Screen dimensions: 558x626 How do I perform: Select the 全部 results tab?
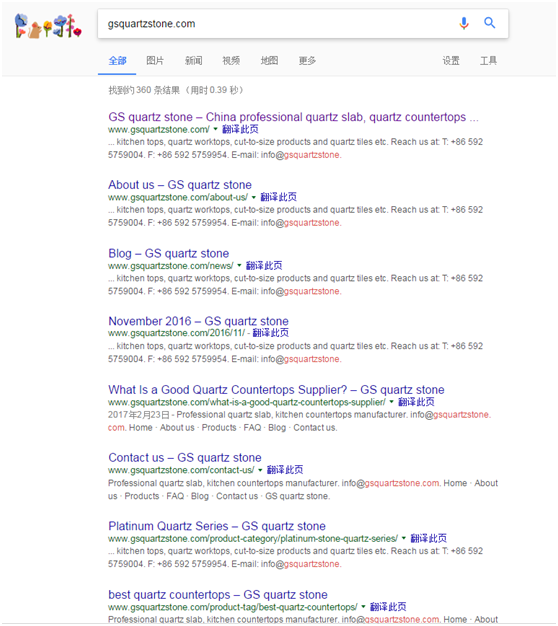point(117,61)
